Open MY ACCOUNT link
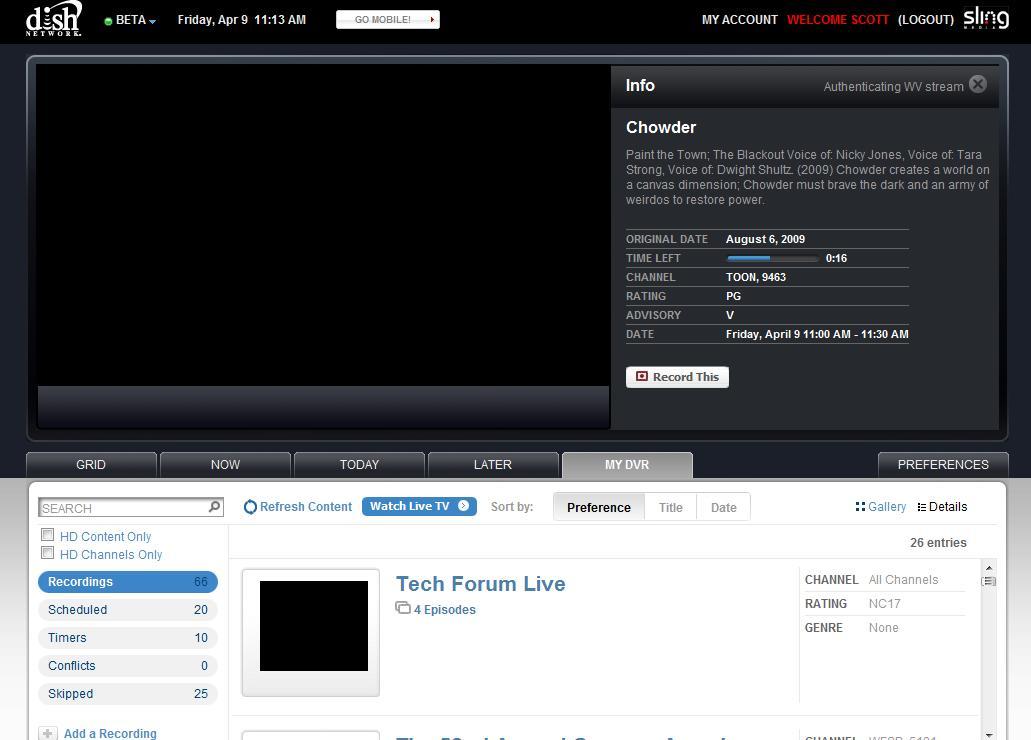The image size is (1031, 740). click(x=740, y=20)
